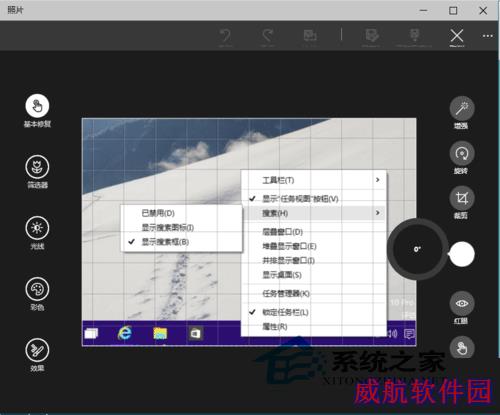Image resolution: width=500 pixels, height=415 pixels.
Task: Click 属性(R) in the pictured menu
Action: point(275,326)
